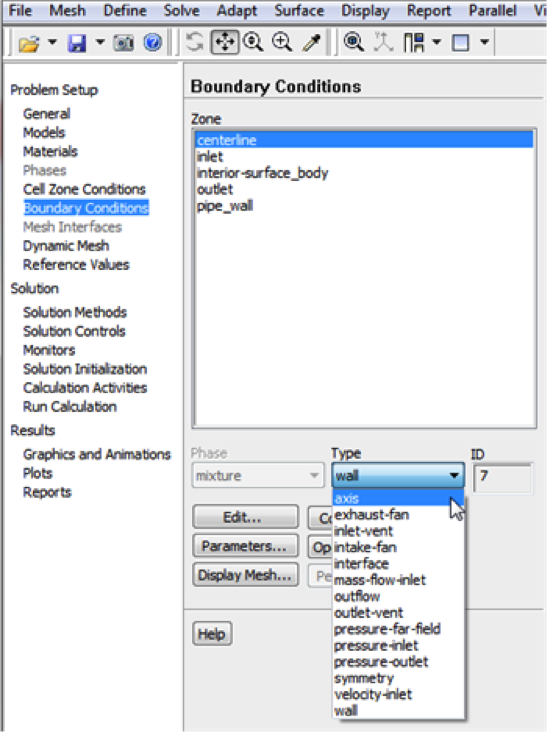Open Solution Methods in the tree
Image resolution: width=547 pixels, height=732 pixels.
(75, 312)
